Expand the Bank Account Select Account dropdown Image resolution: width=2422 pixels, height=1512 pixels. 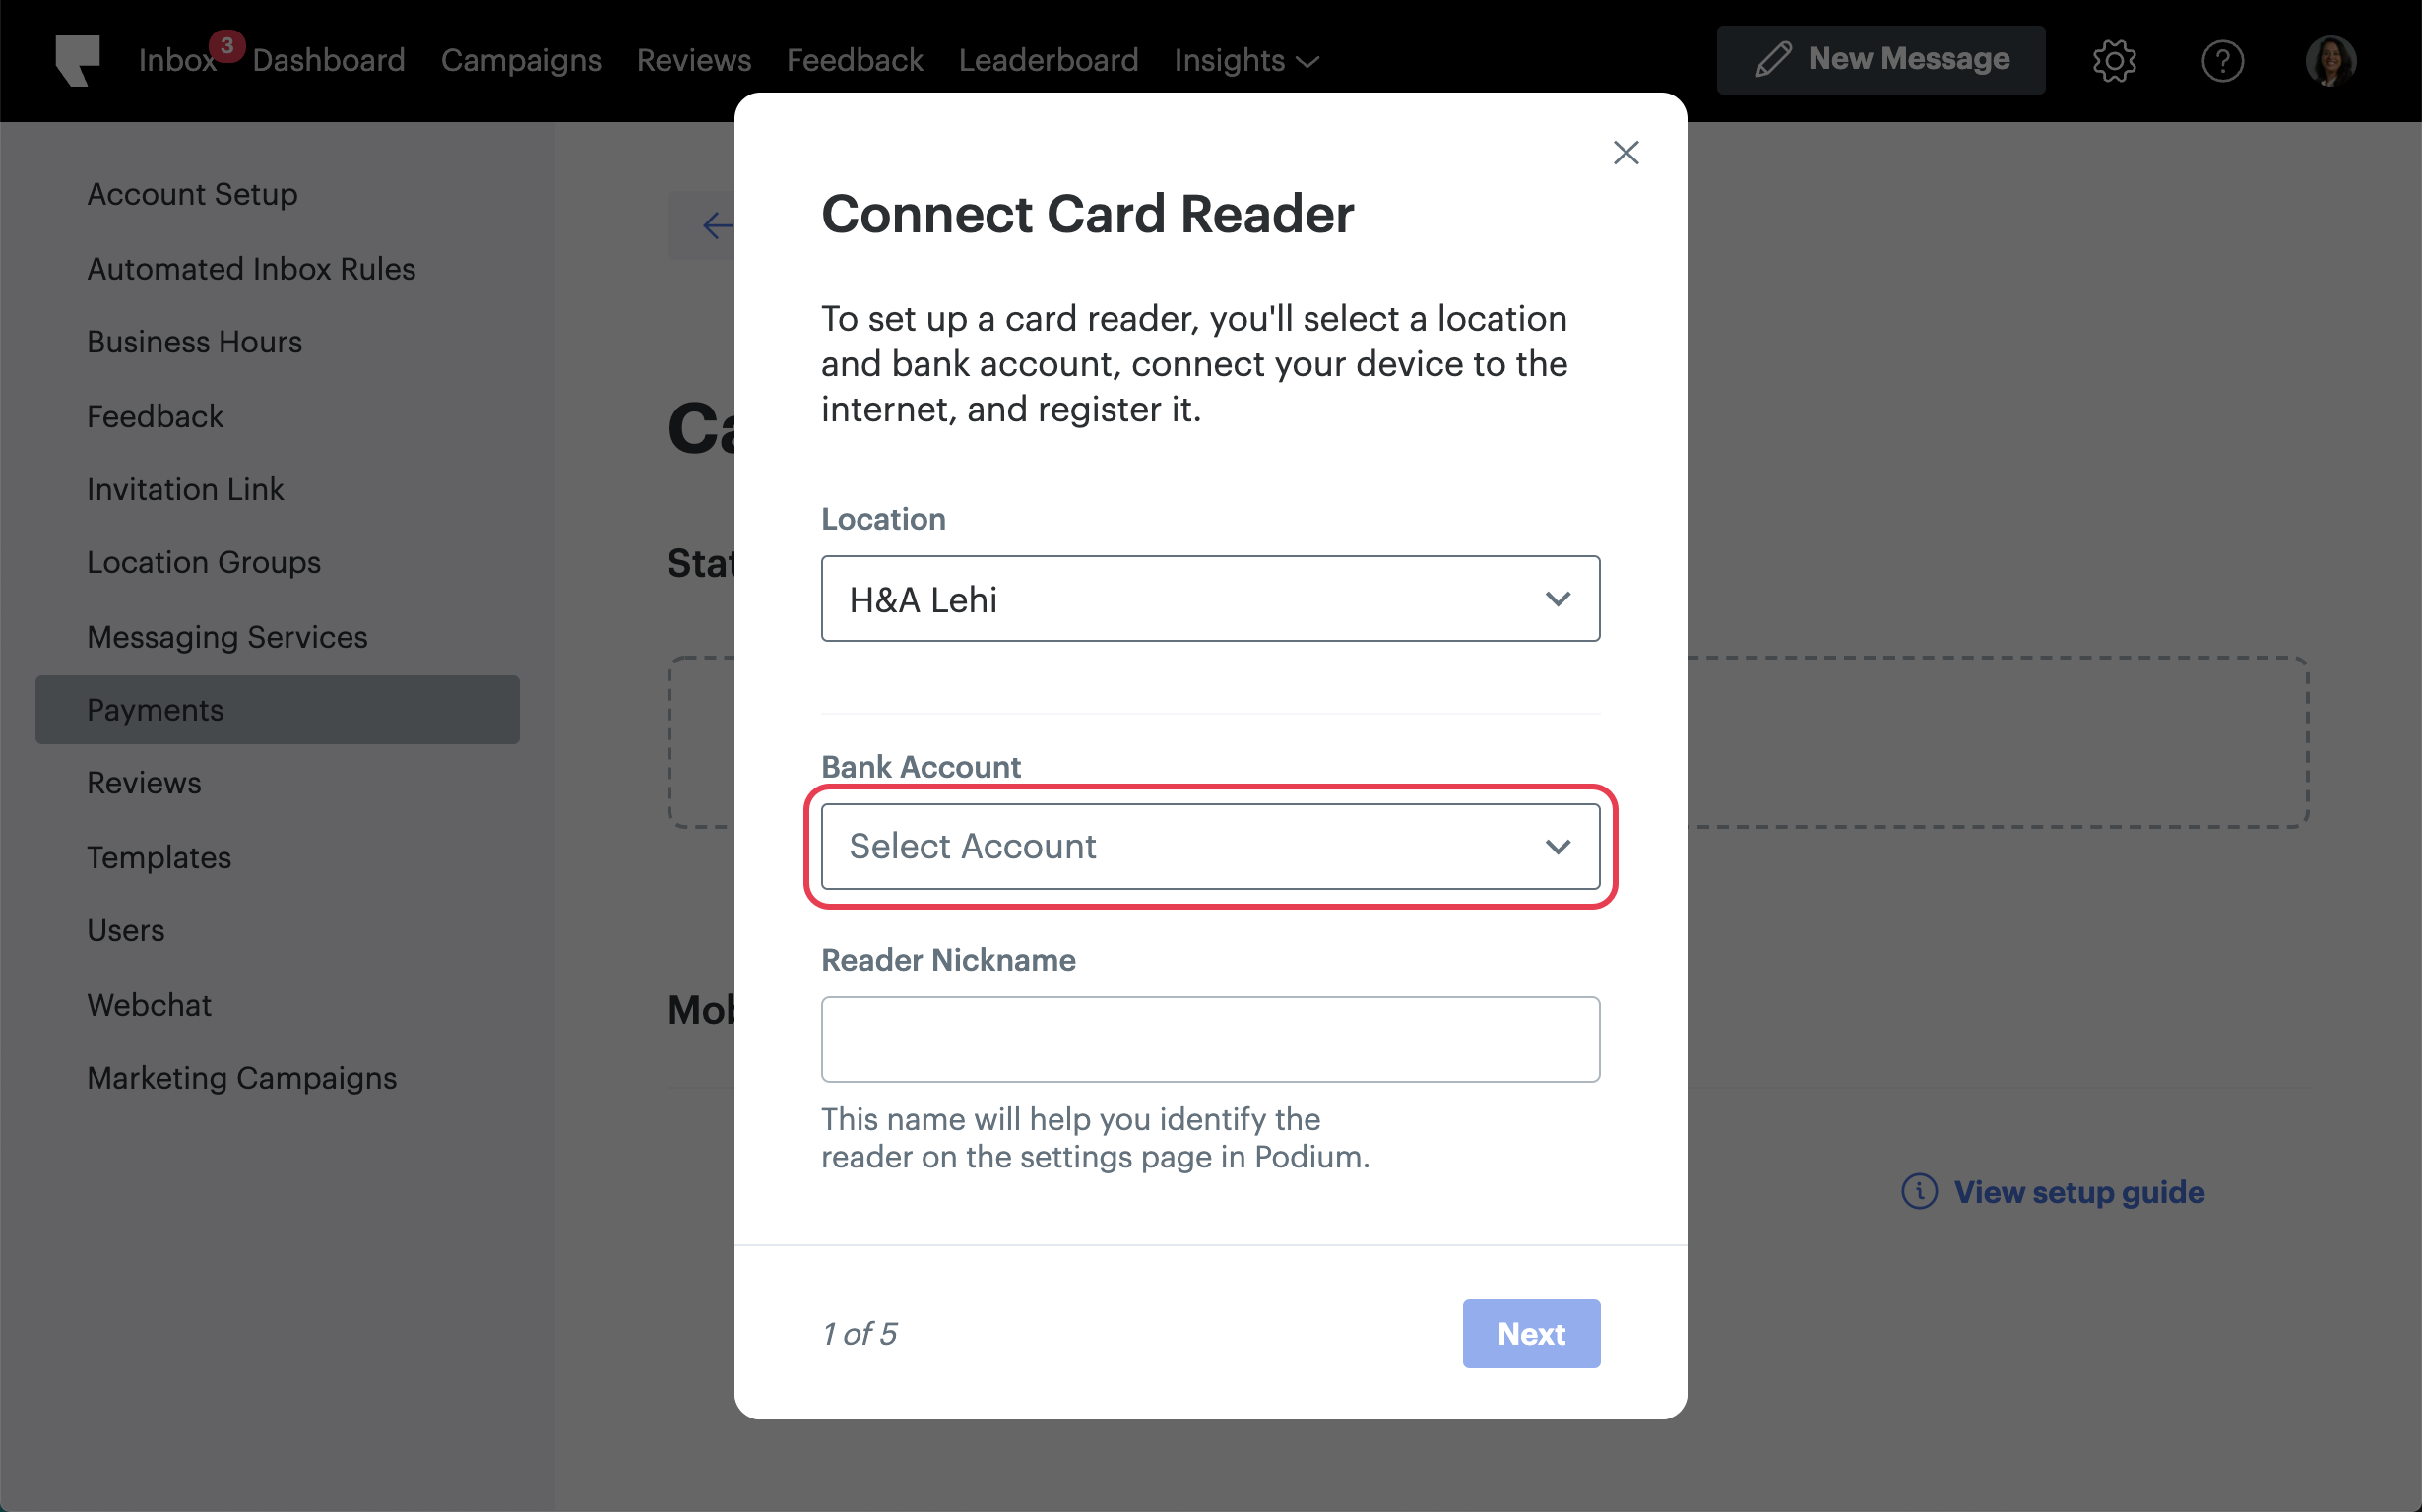(1210, 847)
